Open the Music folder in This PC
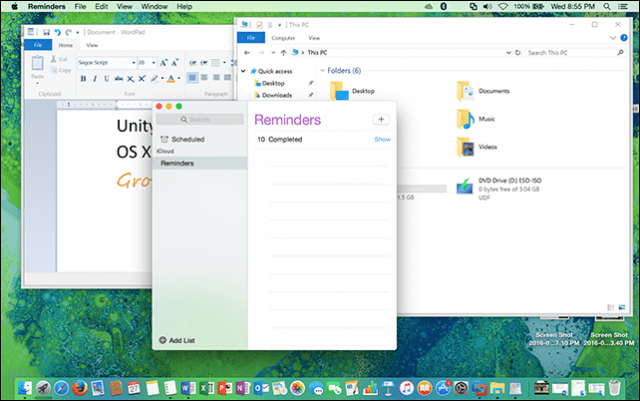640x401 pixels. coord(476,119)
